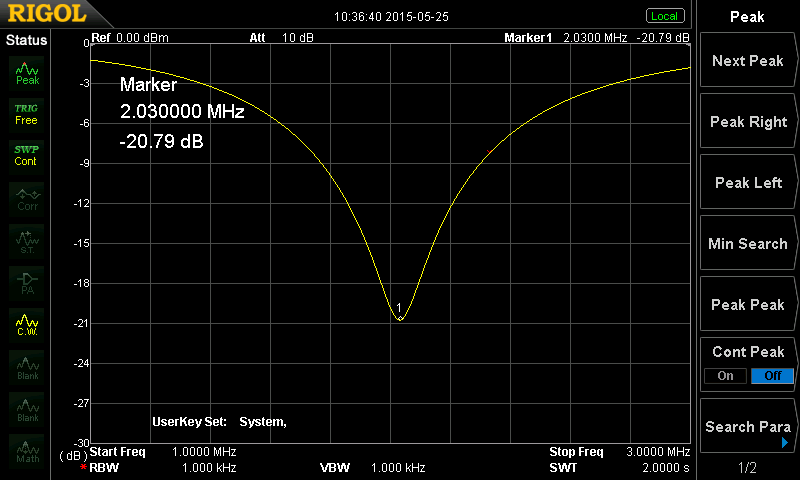Click the Local mode indicator
The width and height of the screenshot is (800, 480).
(x=664, y=16)
